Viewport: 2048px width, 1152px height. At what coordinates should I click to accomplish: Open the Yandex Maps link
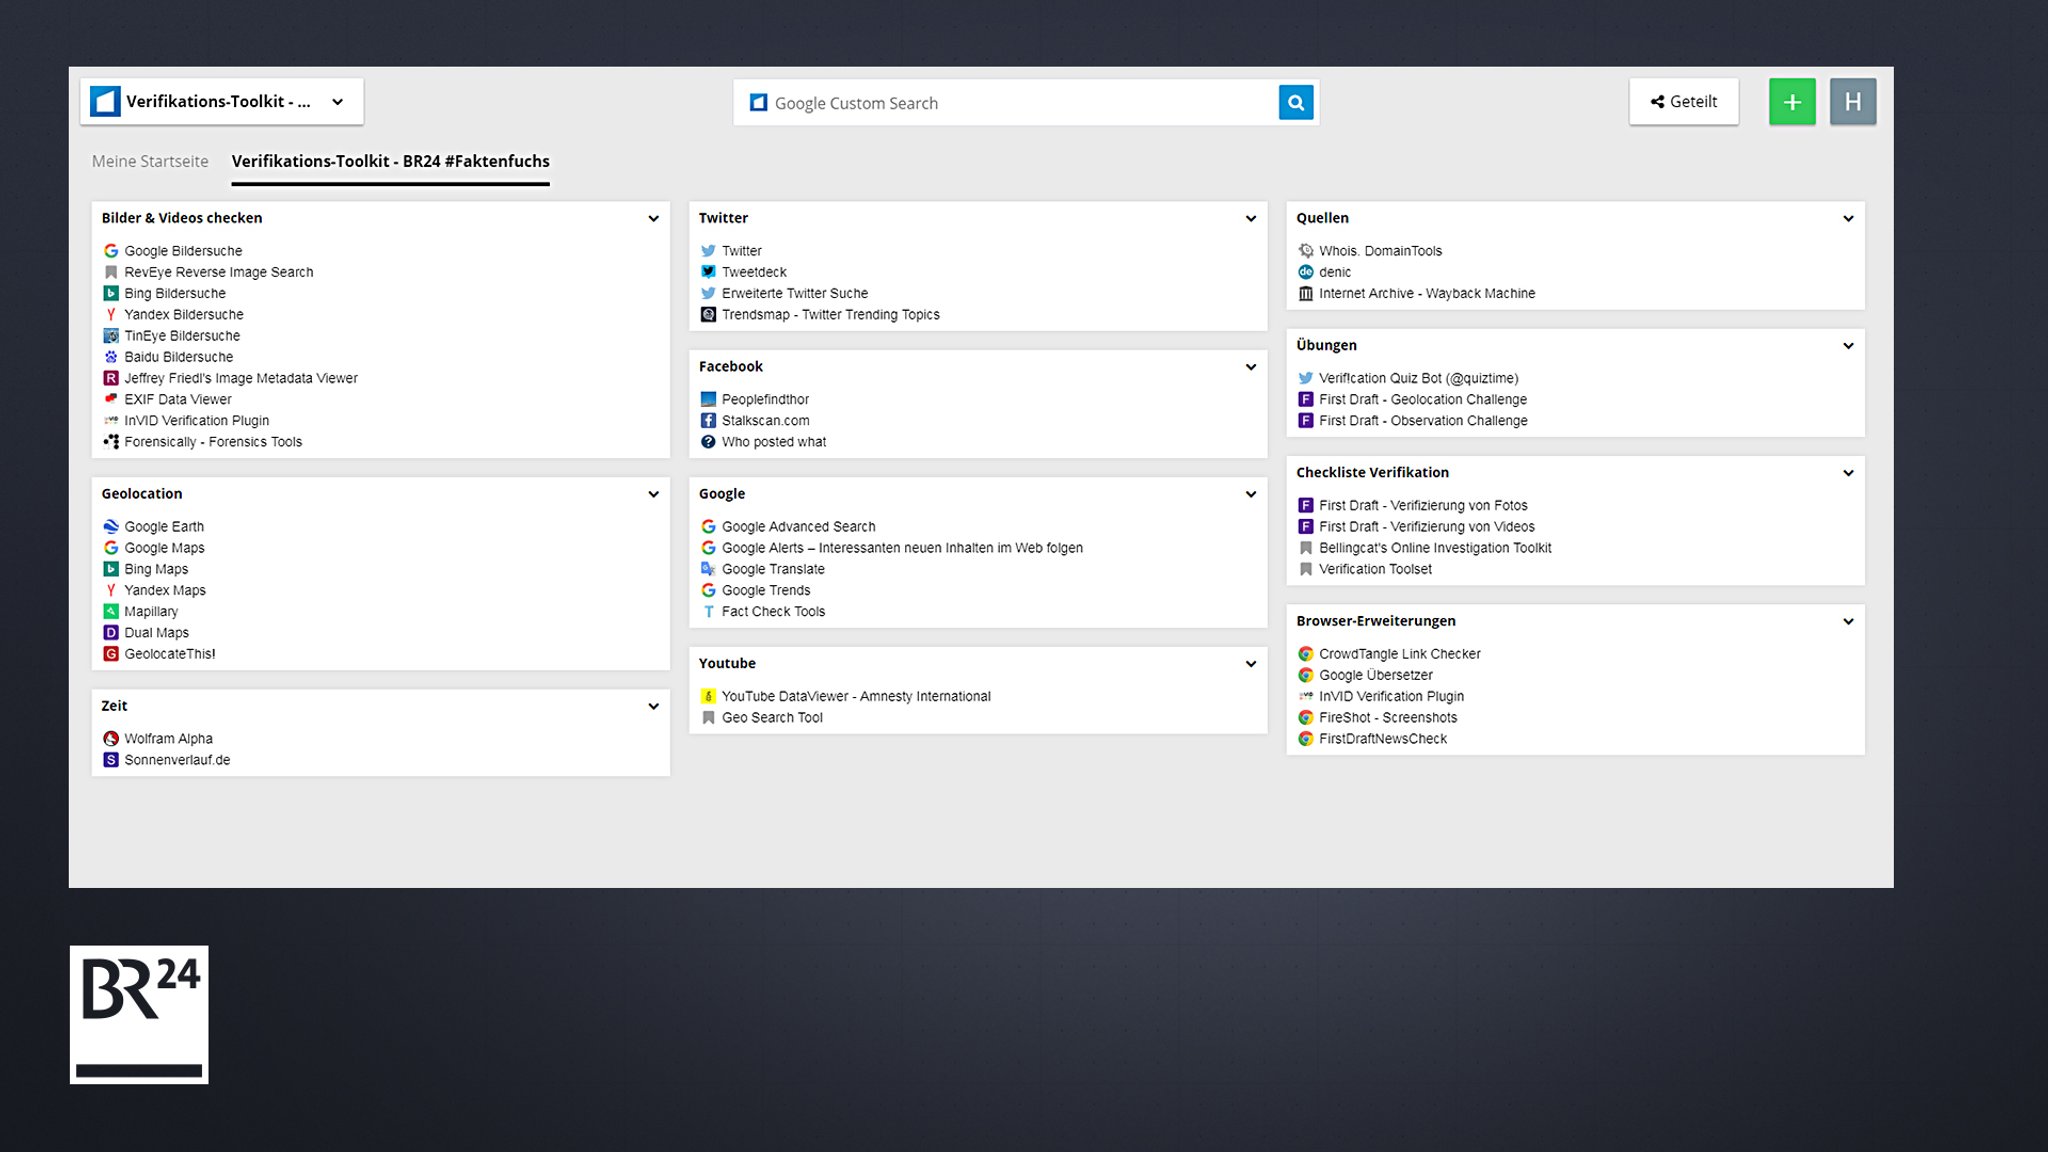pos(165,590)
